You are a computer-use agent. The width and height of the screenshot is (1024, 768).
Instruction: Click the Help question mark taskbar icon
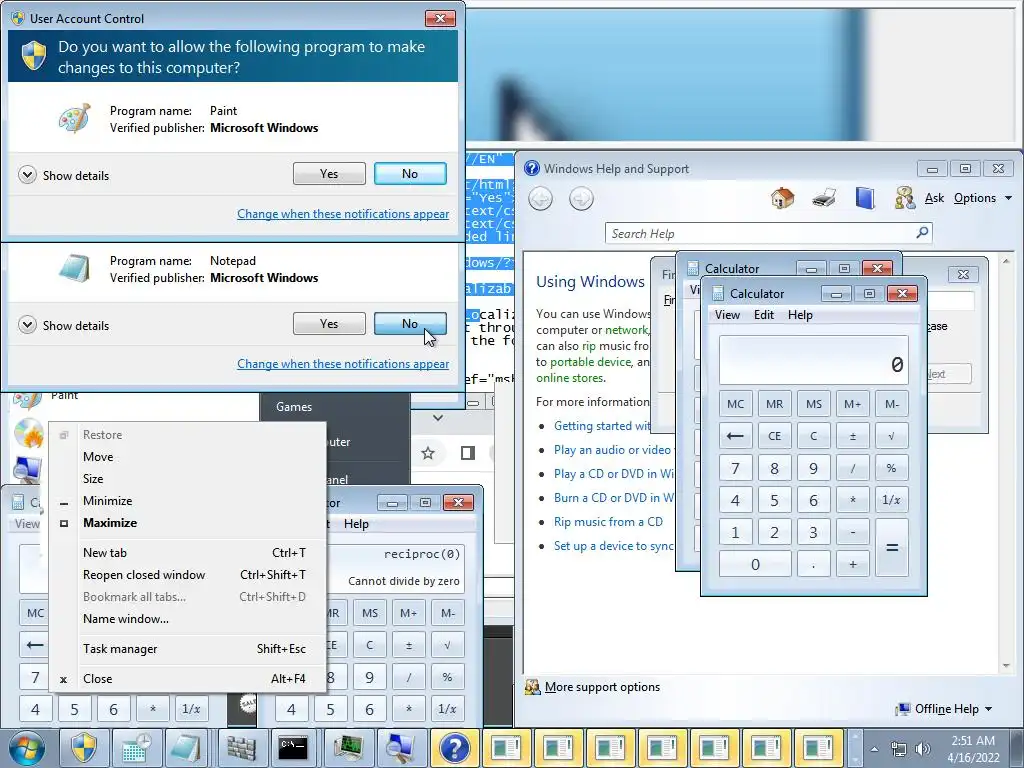pos(454,748)
